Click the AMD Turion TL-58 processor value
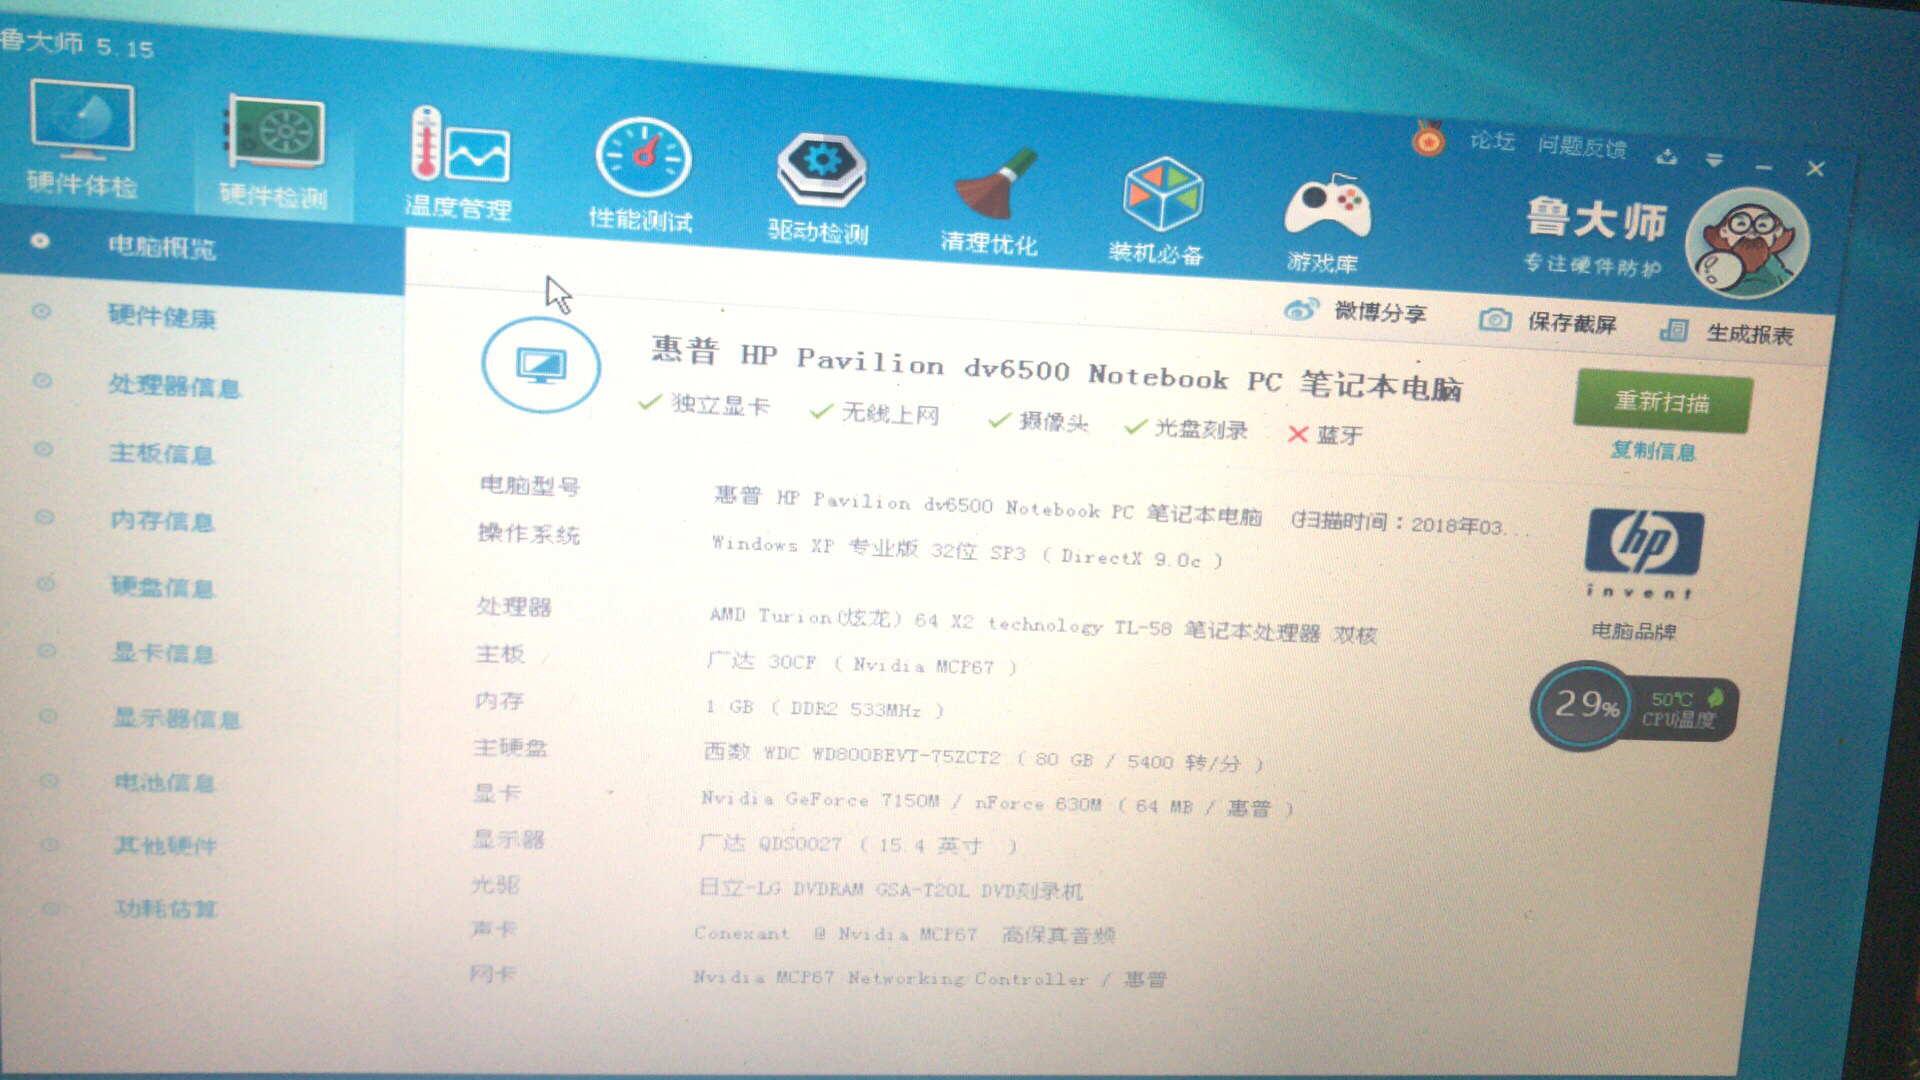This screenshot has width=1920, height=1080. click(x=1043, y=625)
